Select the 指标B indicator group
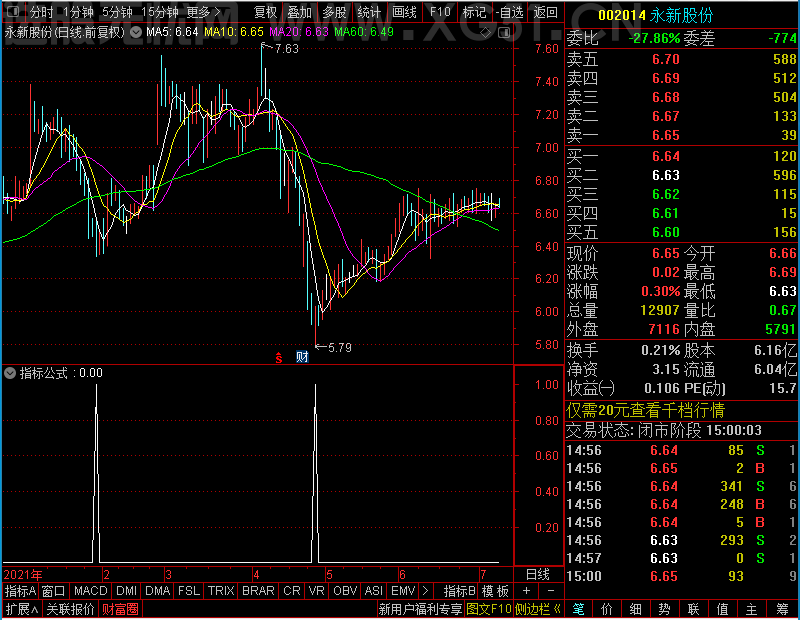800x620 pixels. pos(460,591)
